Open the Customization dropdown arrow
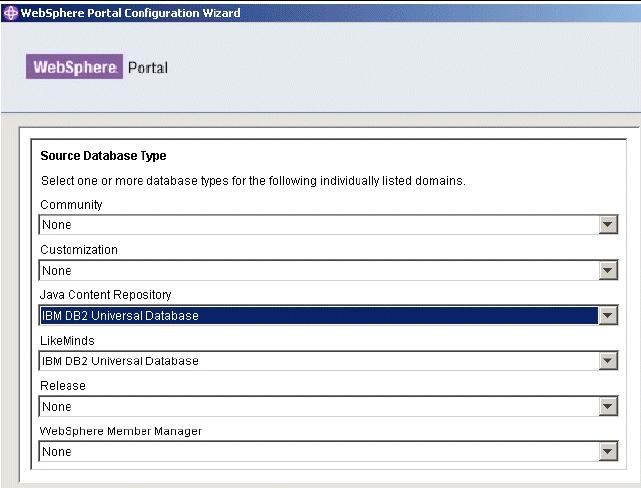 point(608,270)
